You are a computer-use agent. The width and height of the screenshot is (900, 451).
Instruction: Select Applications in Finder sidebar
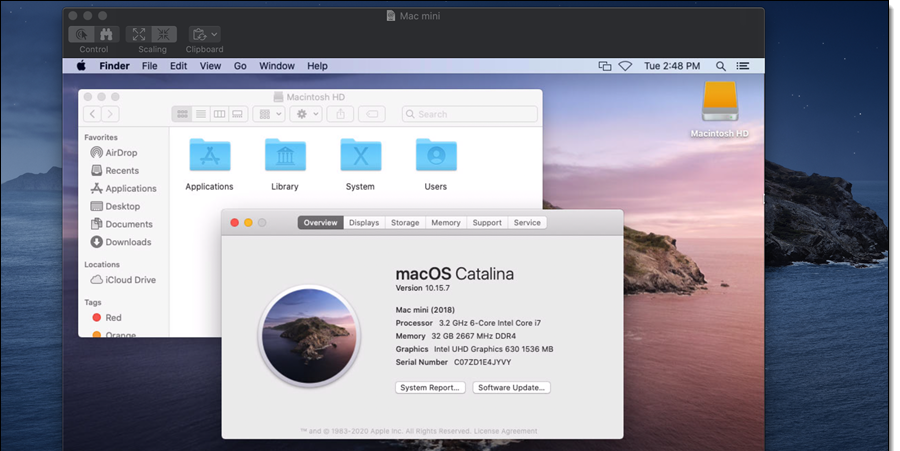[x=123, y=188]
